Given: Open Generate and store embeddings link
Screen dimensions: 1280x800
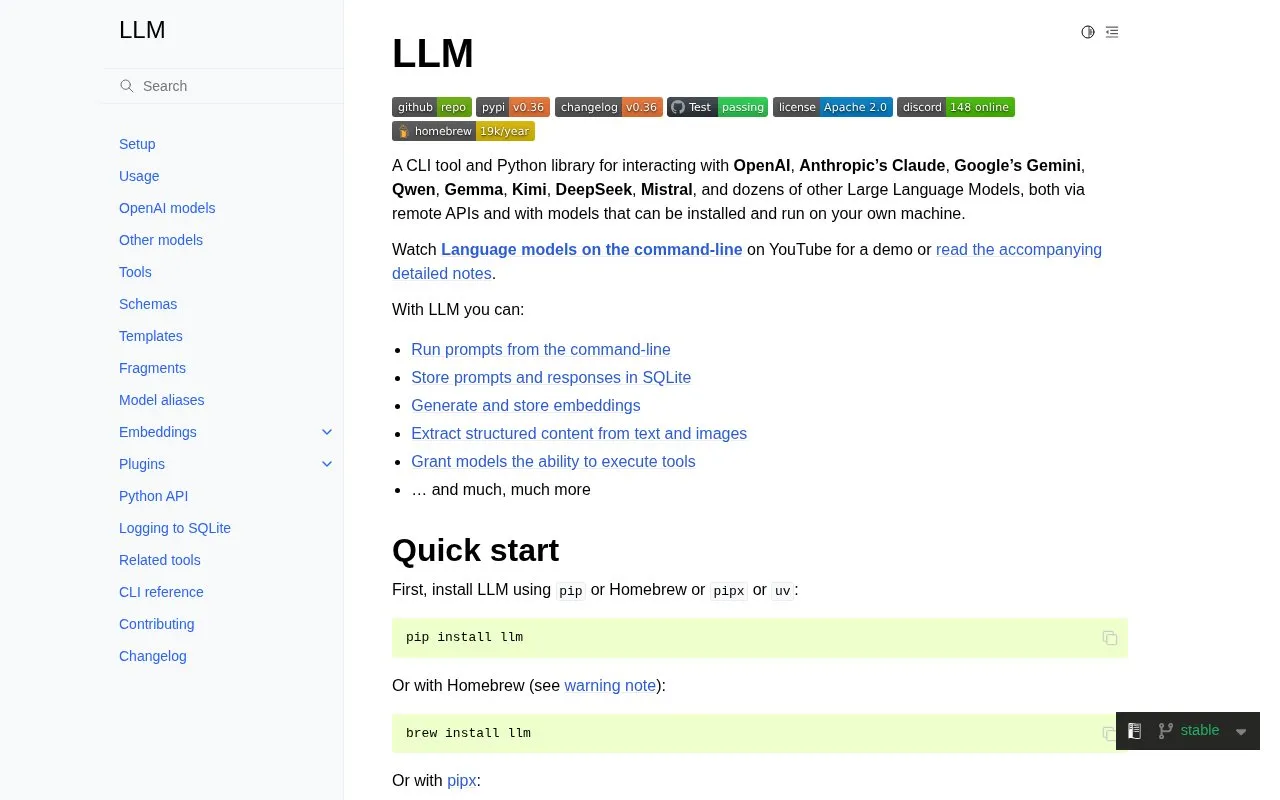Looking at the screenshot, I should tap(526, 406).
